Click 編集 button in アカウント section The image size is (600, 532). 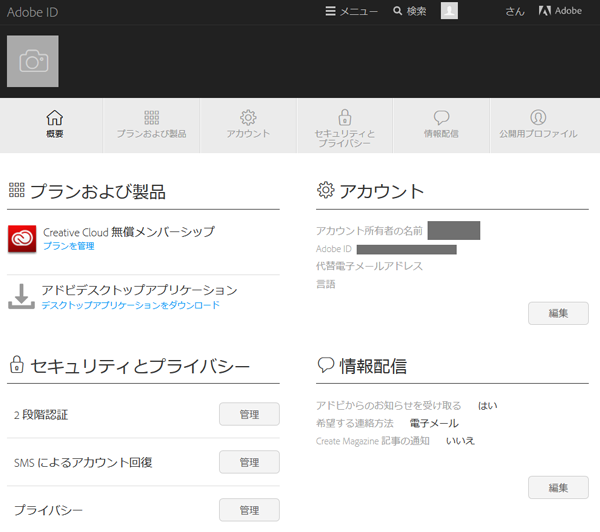point(558,313)
